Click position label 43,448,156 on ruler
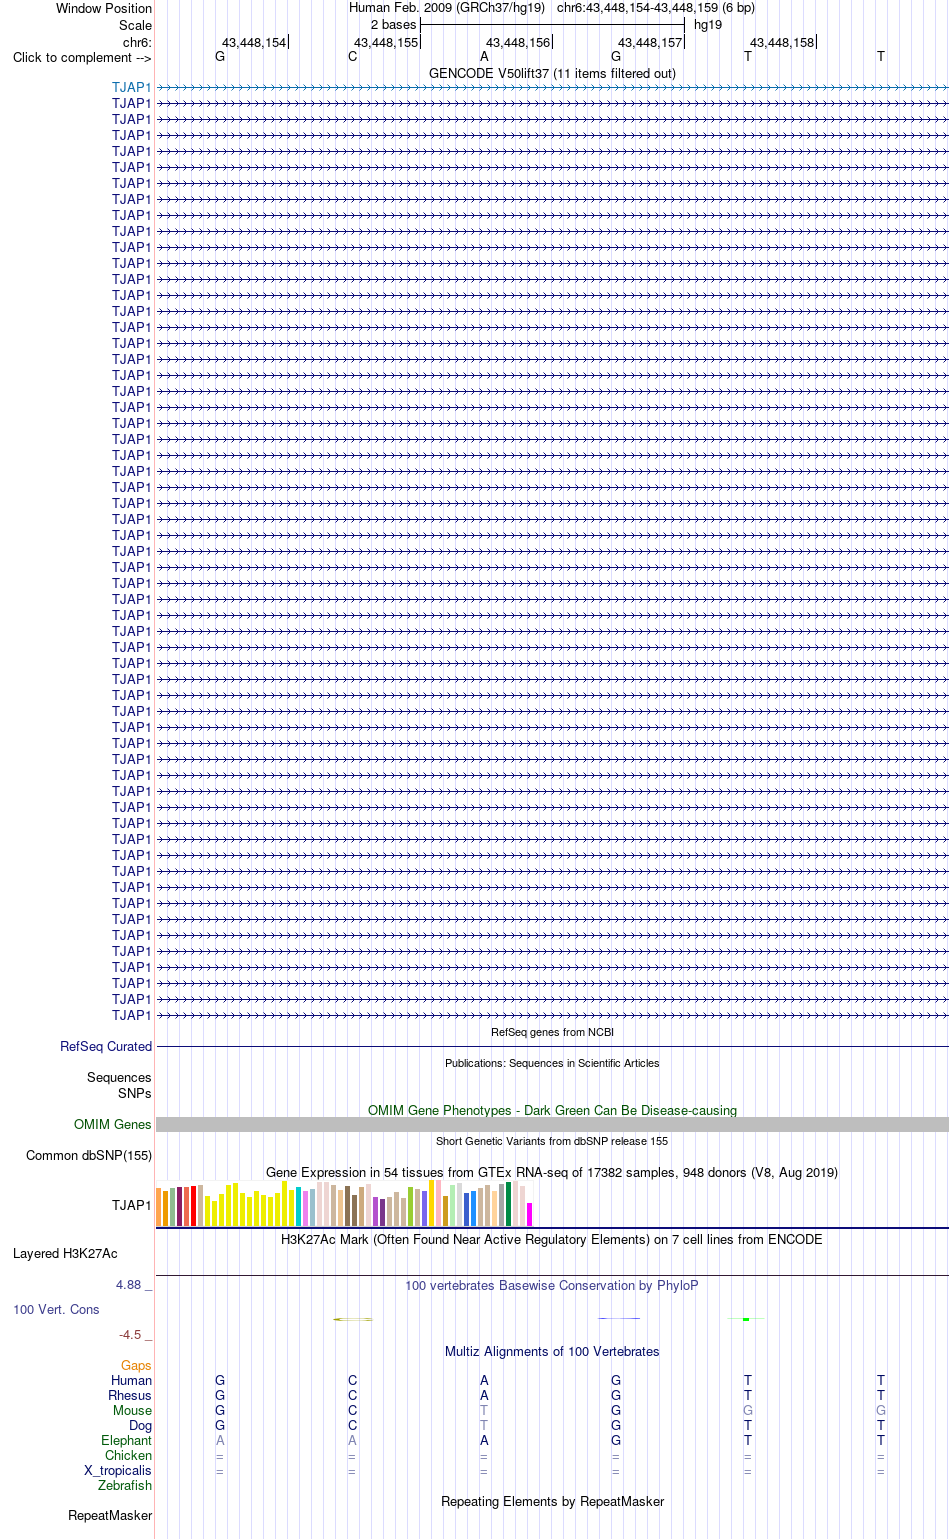The height and width of the screenshot is (1539, 950). pyautogui.click(x=518, y=42)
